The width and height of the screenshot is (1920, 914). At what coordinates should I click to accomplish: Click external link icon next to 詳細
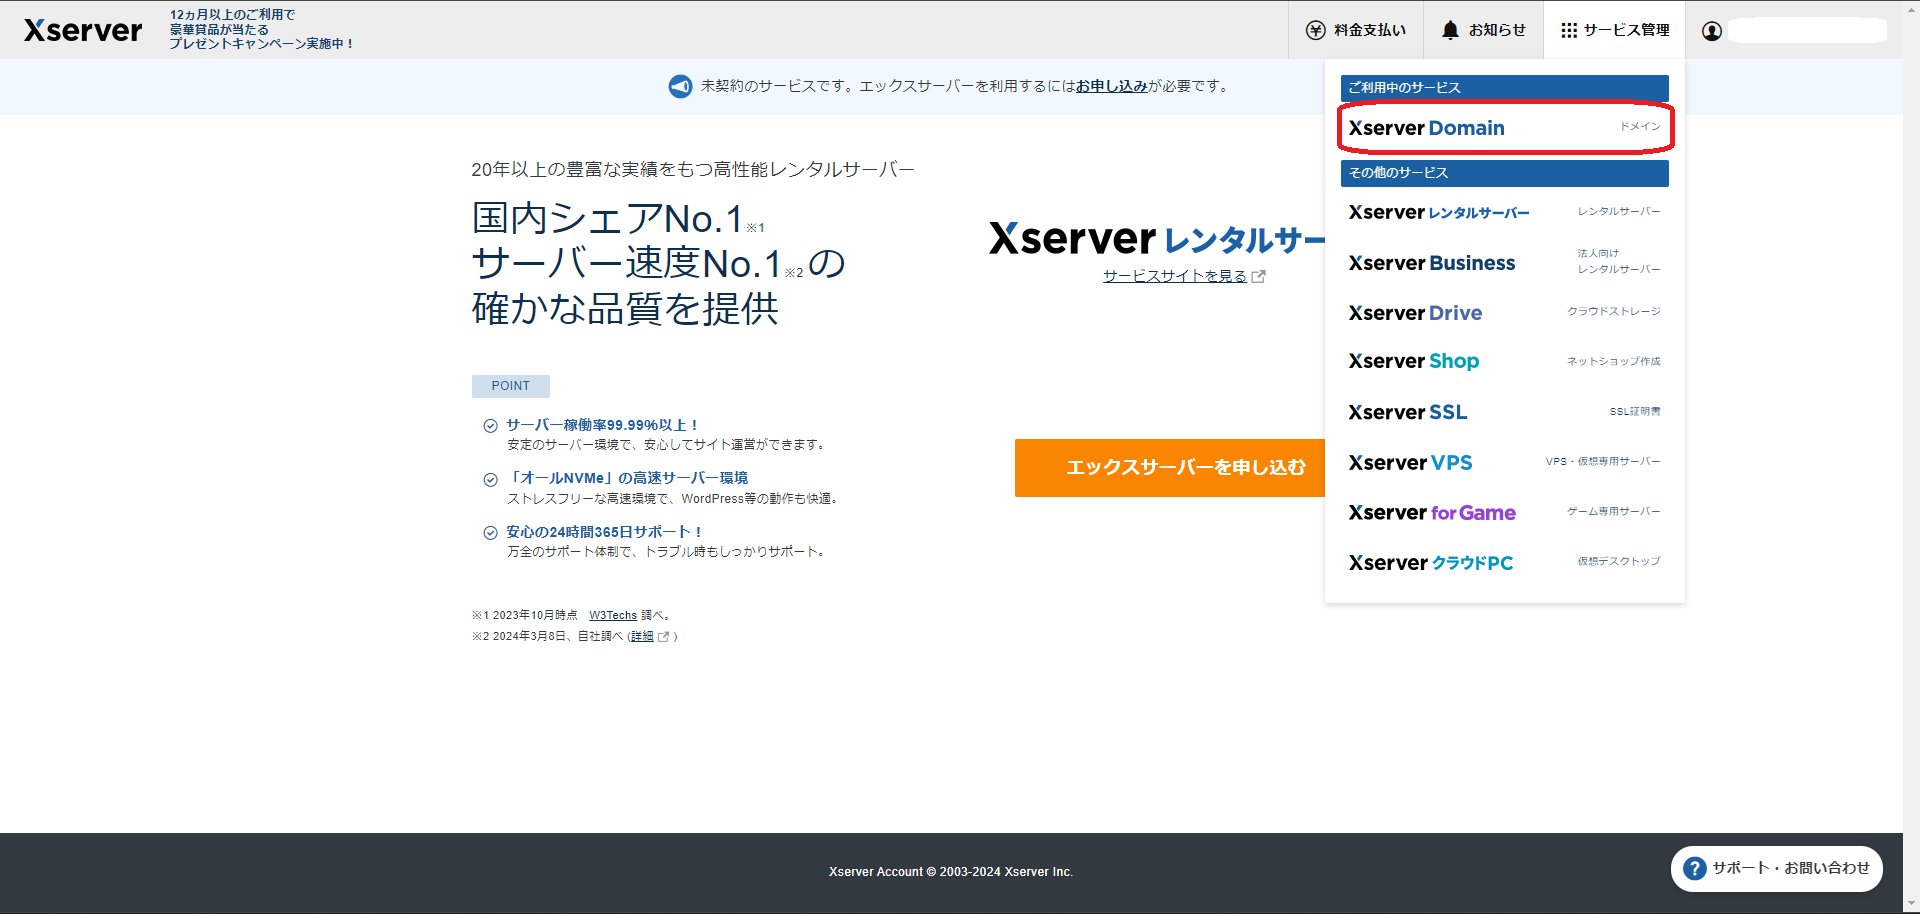click(663, 637)
